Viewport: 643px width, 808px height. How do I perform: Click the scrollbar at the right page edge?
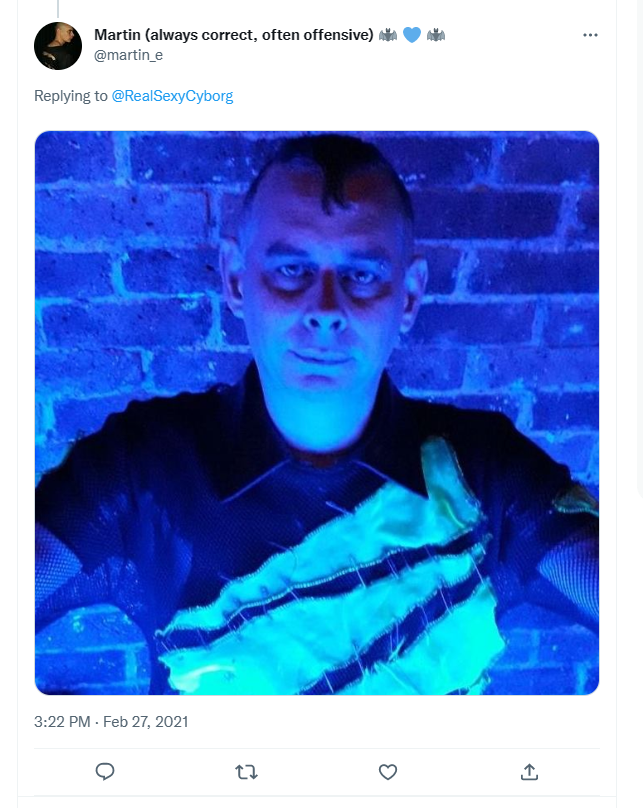pyautogui.click(x=640, y=247)
